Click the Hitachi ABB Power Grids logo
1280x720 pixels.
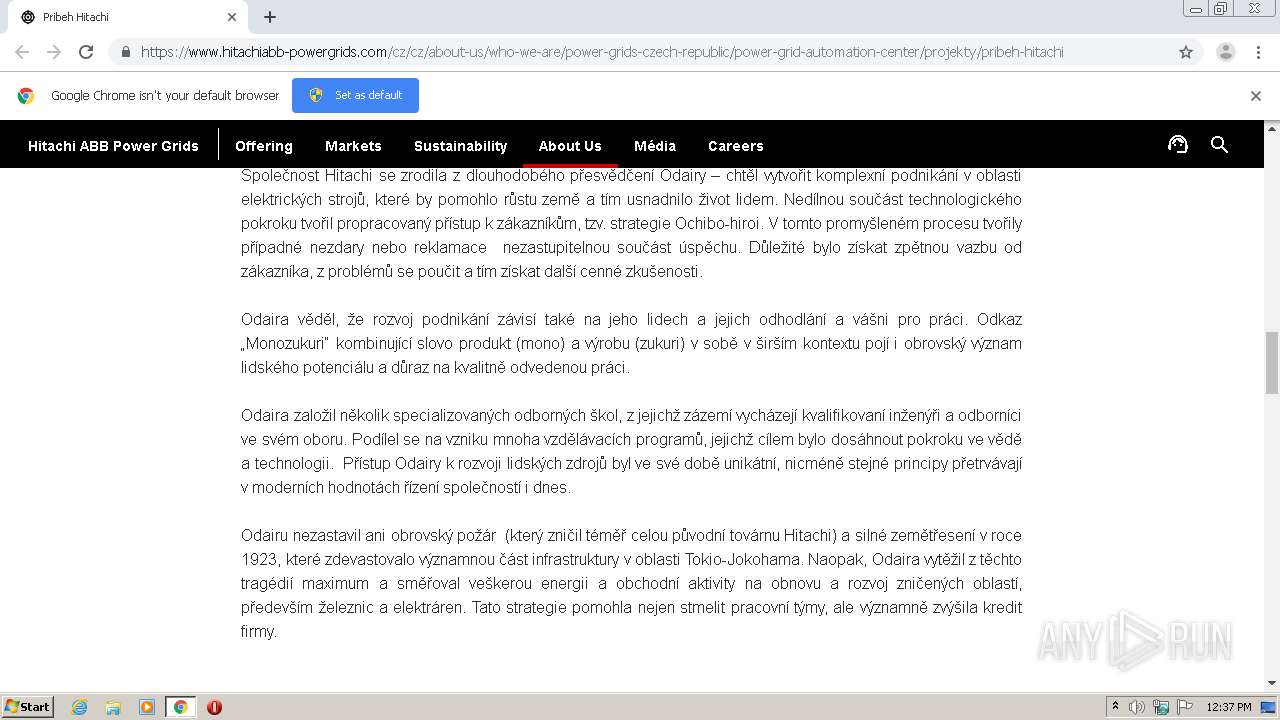pyautogui.click(x=113, y=146)
